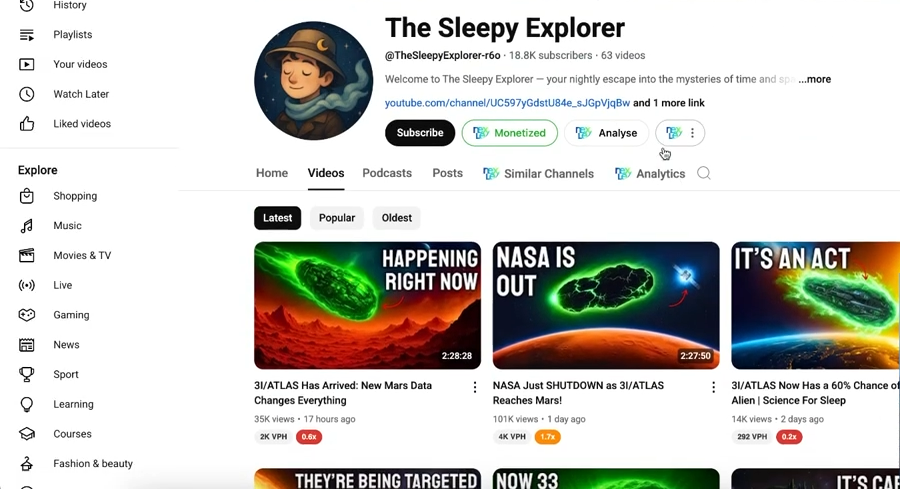This screenshot has height=489, width=900.
Task: Open Playlists from the sidebar
Action: (72, 34)
